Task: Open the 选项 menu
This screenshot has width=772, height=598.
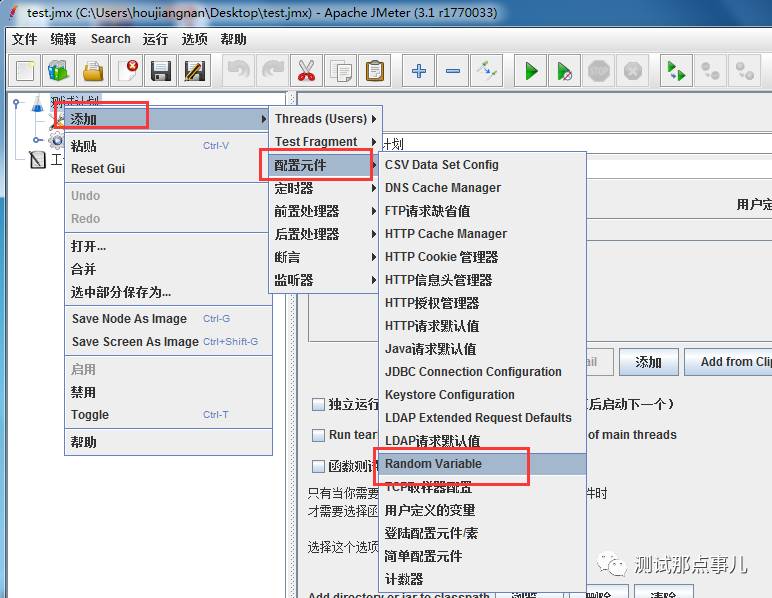Action: point(194,39)
